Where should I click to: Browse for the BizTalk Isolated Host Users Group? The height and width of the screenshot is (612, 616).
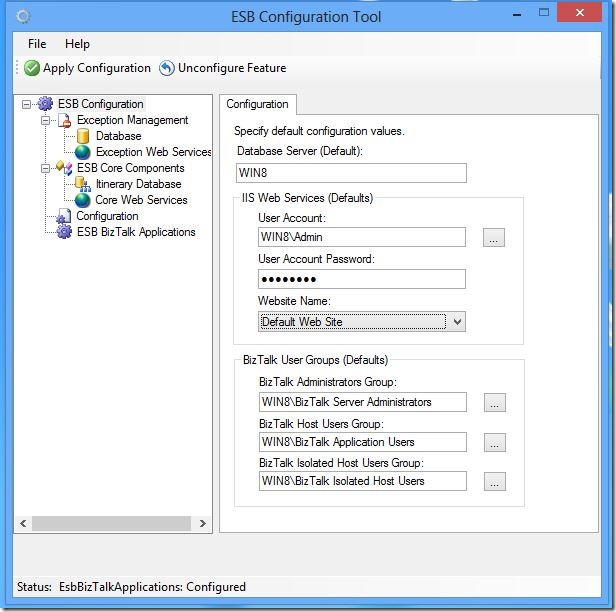pyautogui.click(x=495, y=482)
